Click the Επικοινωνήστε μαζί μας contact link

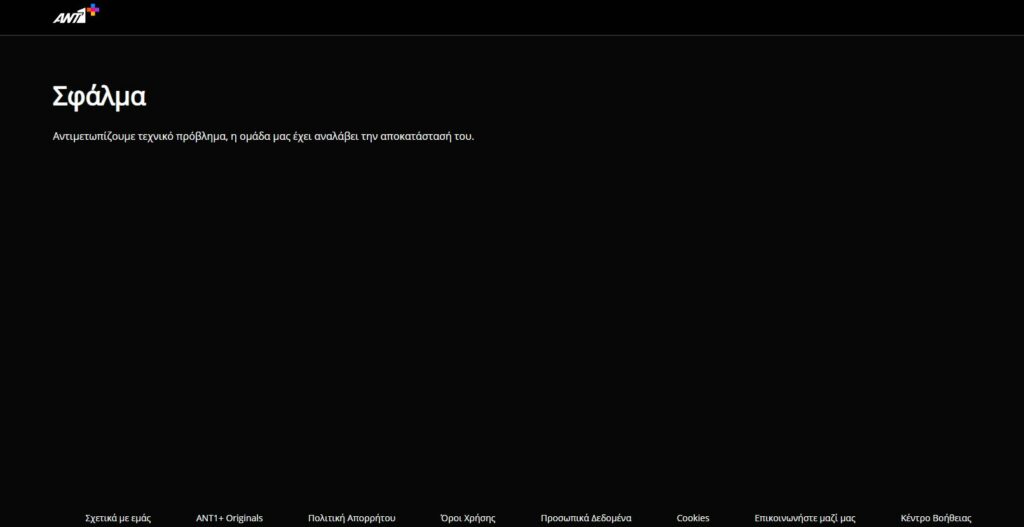click(805, 518)
